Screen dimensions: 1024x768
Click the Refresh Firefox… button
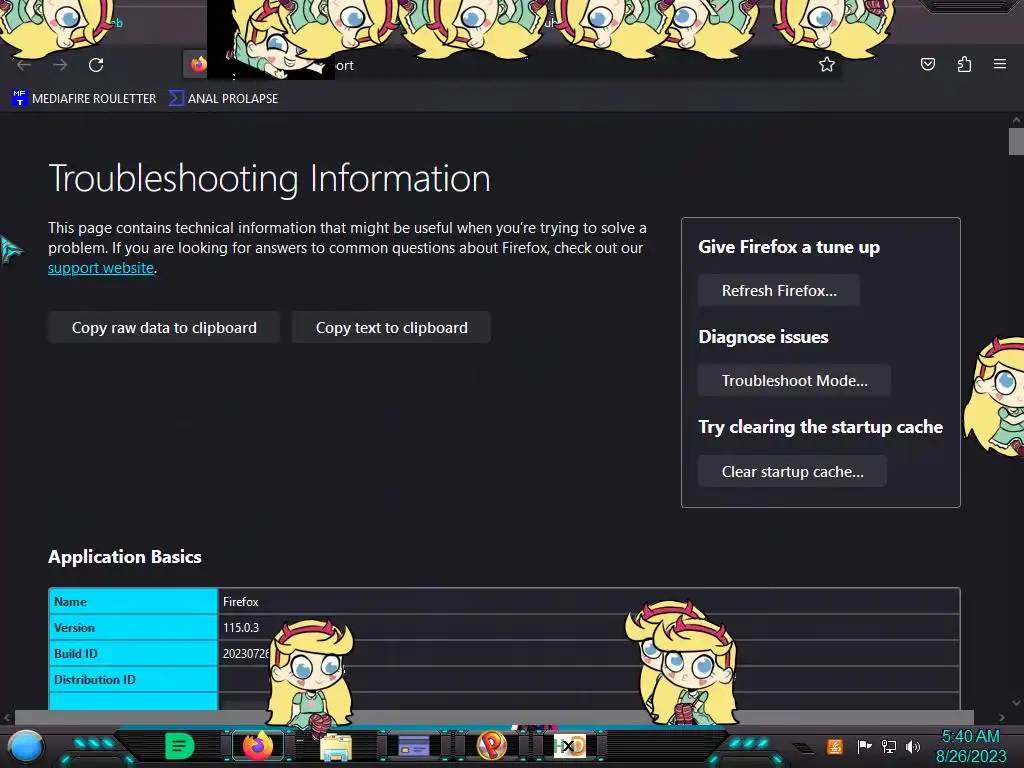778,291
